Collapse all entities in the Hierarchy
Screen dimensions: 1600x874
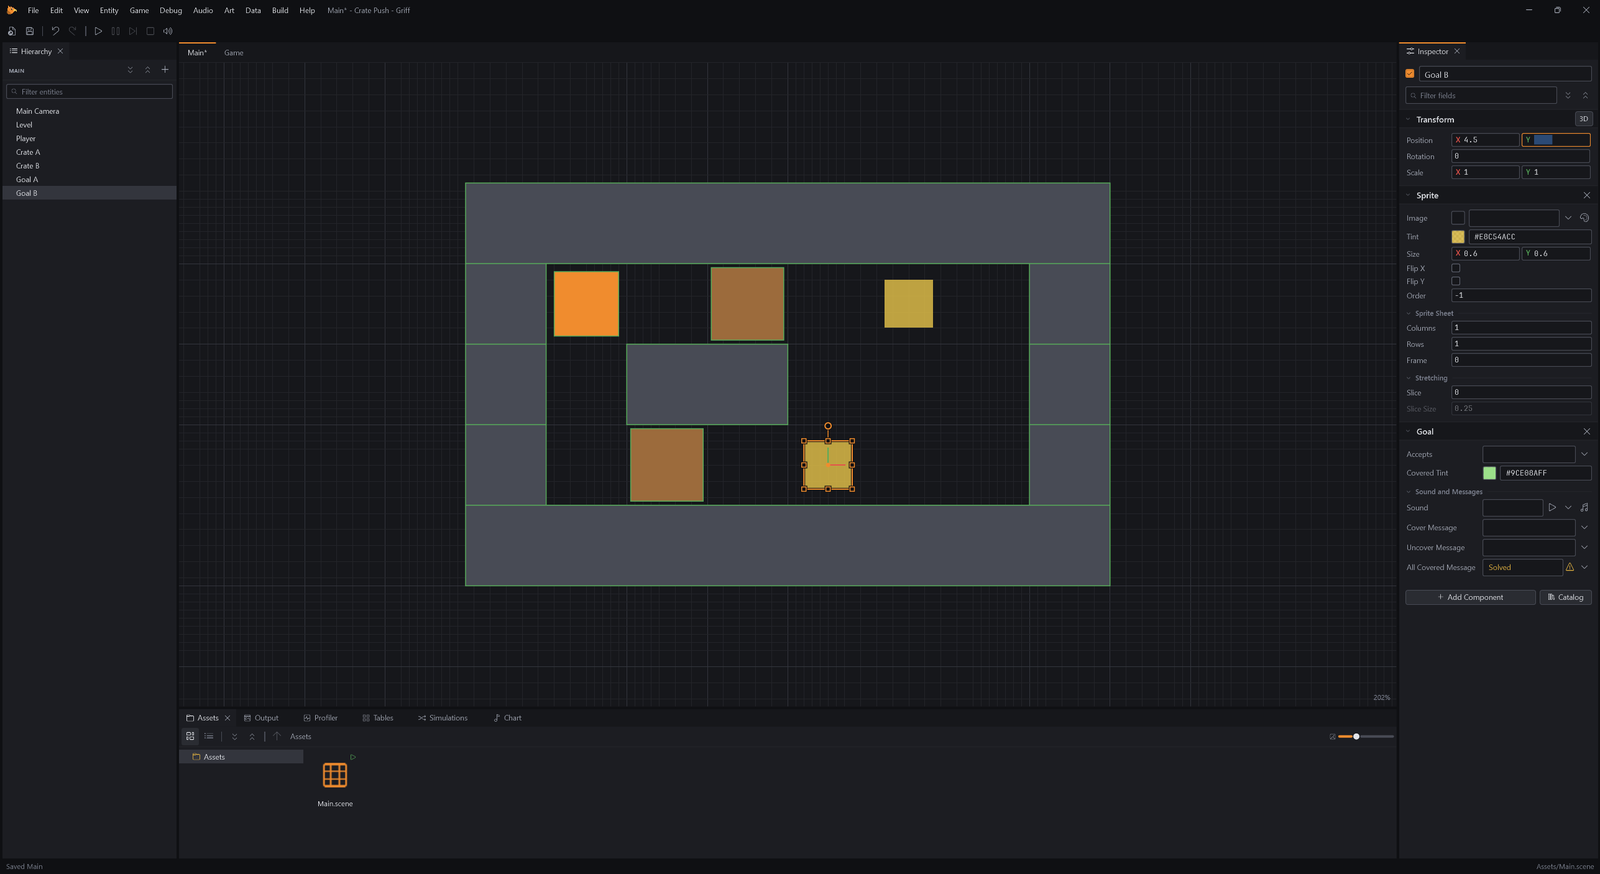click(x=147, y=70)
